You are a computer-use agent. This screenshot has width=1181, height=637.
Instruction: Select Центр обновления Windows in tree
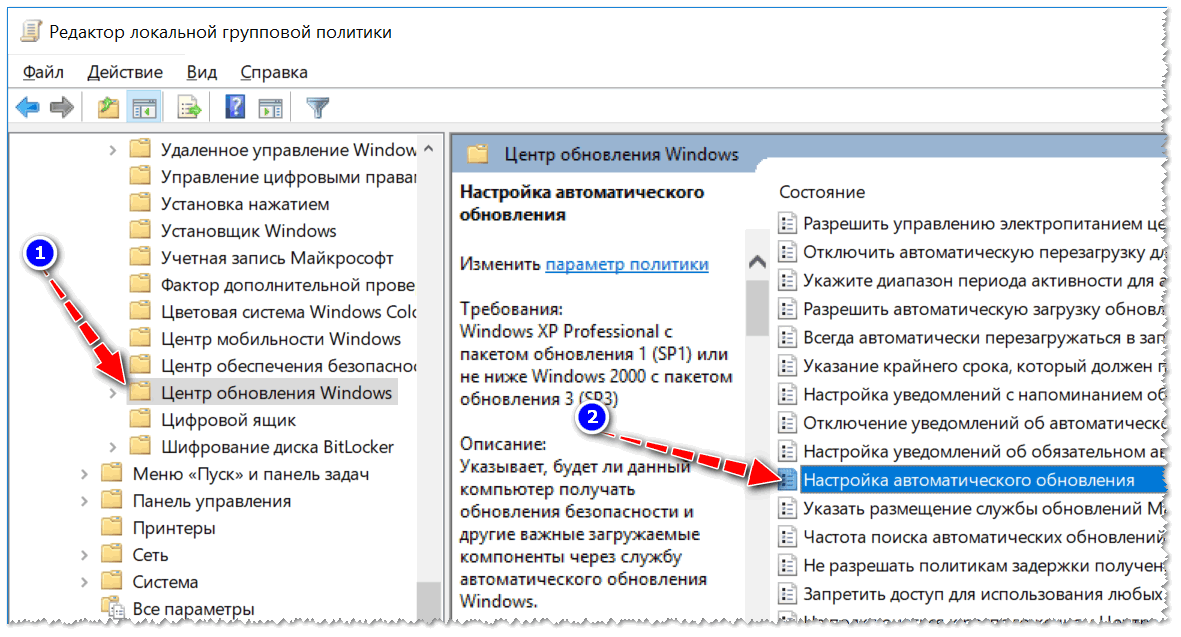(276, 393)
